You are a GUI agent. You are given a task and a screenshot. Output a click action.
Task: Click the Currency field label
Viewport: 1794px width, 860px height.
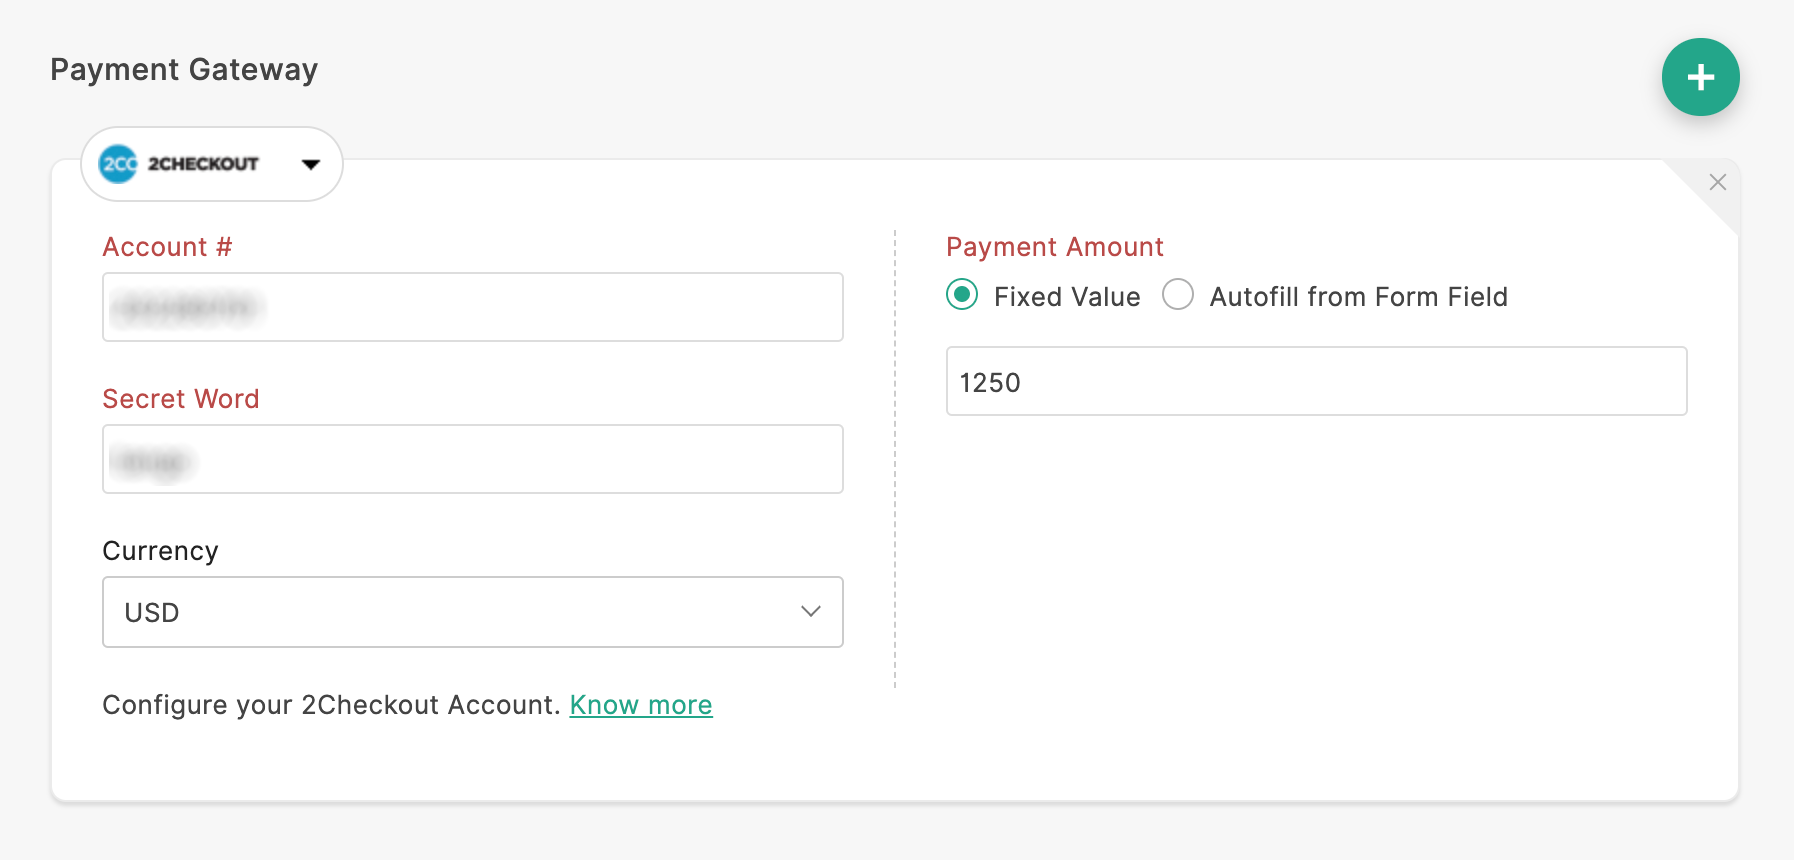(160, 551)
